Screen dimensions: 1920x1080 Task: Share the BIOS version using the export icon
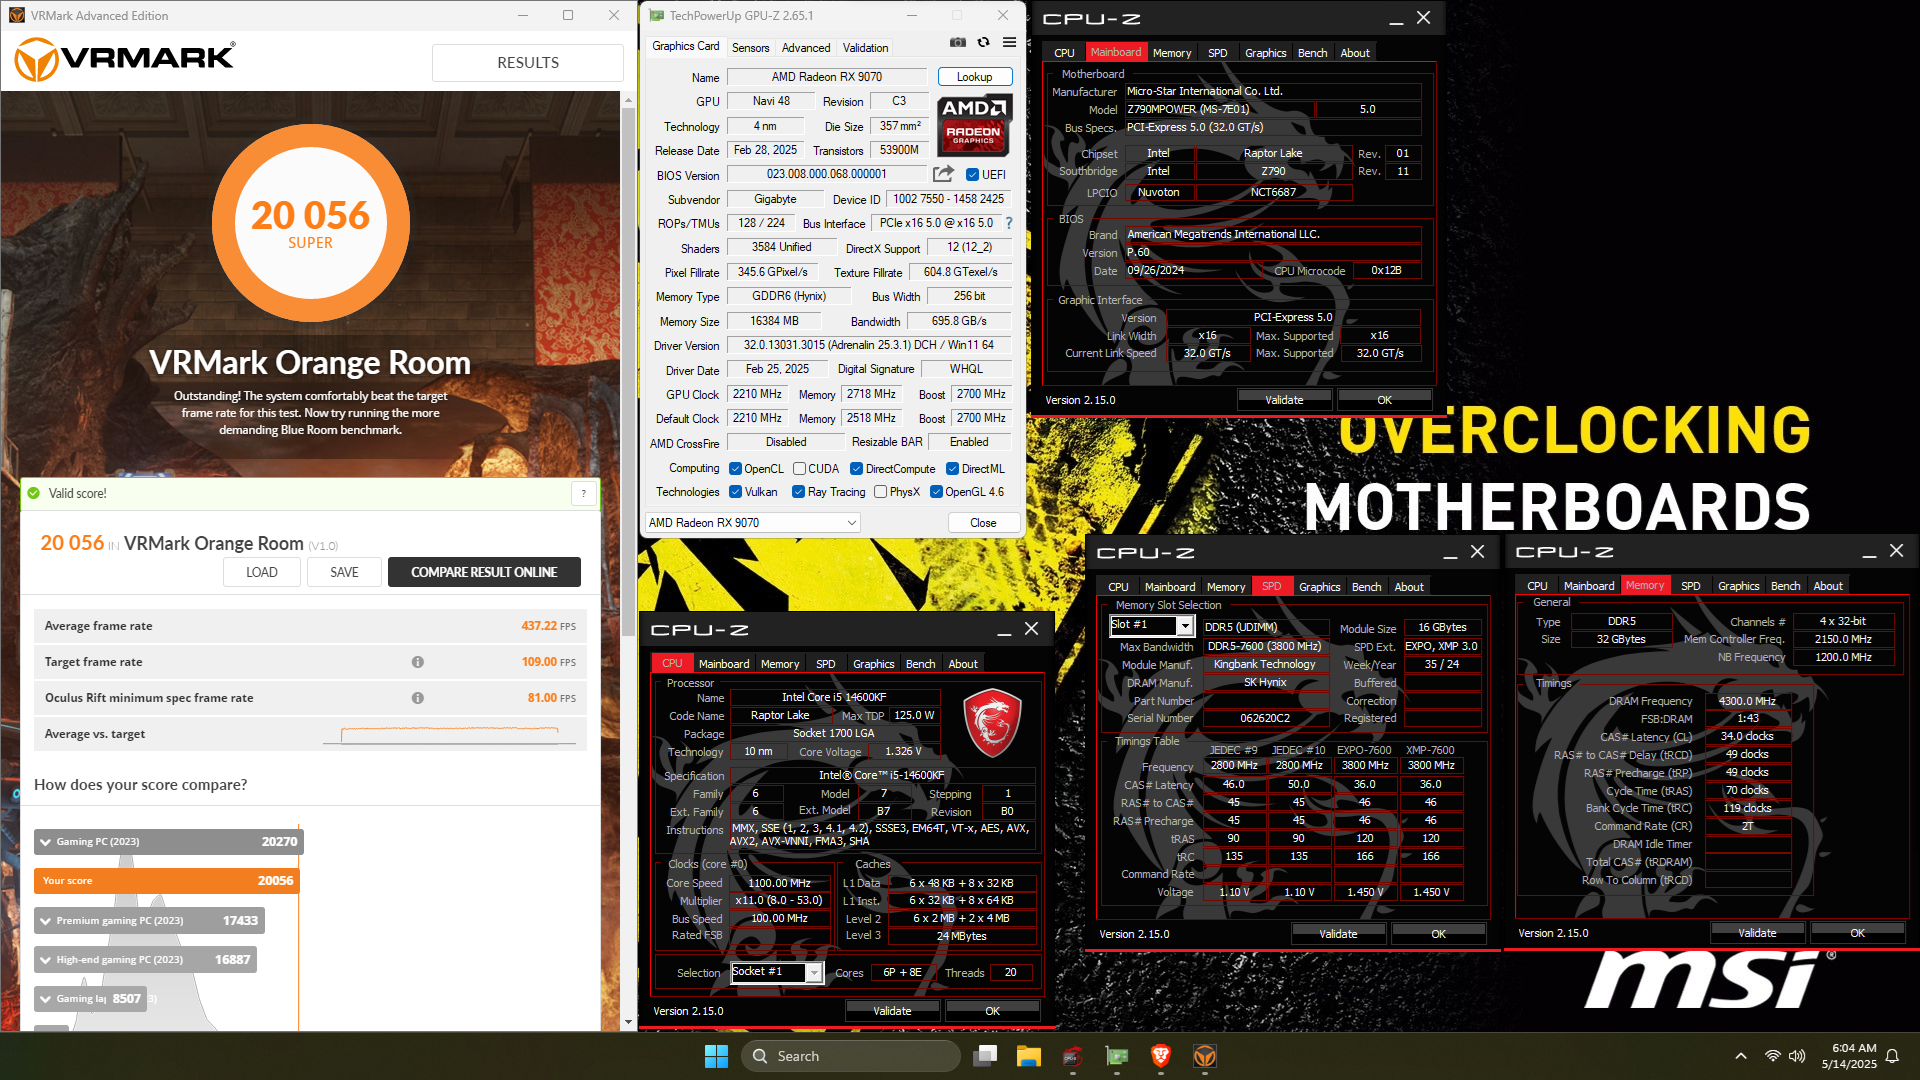(943, 174)
